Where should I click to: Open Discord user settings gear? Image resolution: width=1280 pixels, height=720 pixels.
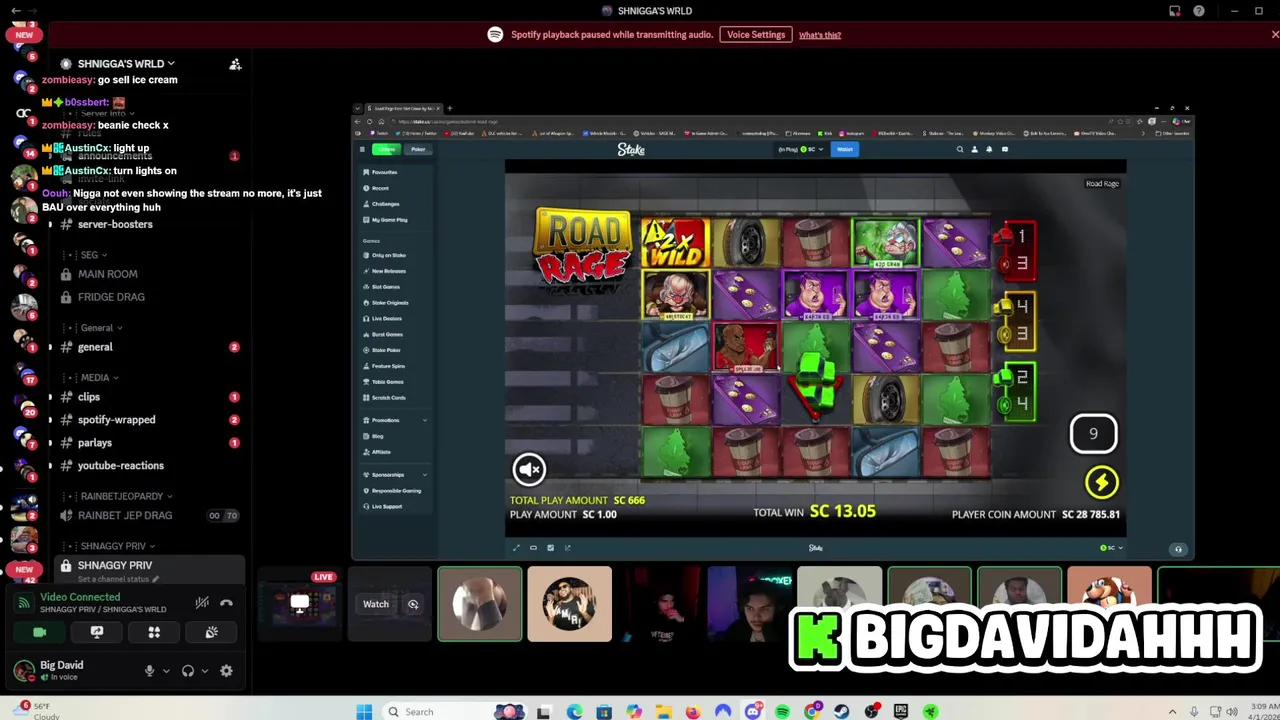click(226, 671)
